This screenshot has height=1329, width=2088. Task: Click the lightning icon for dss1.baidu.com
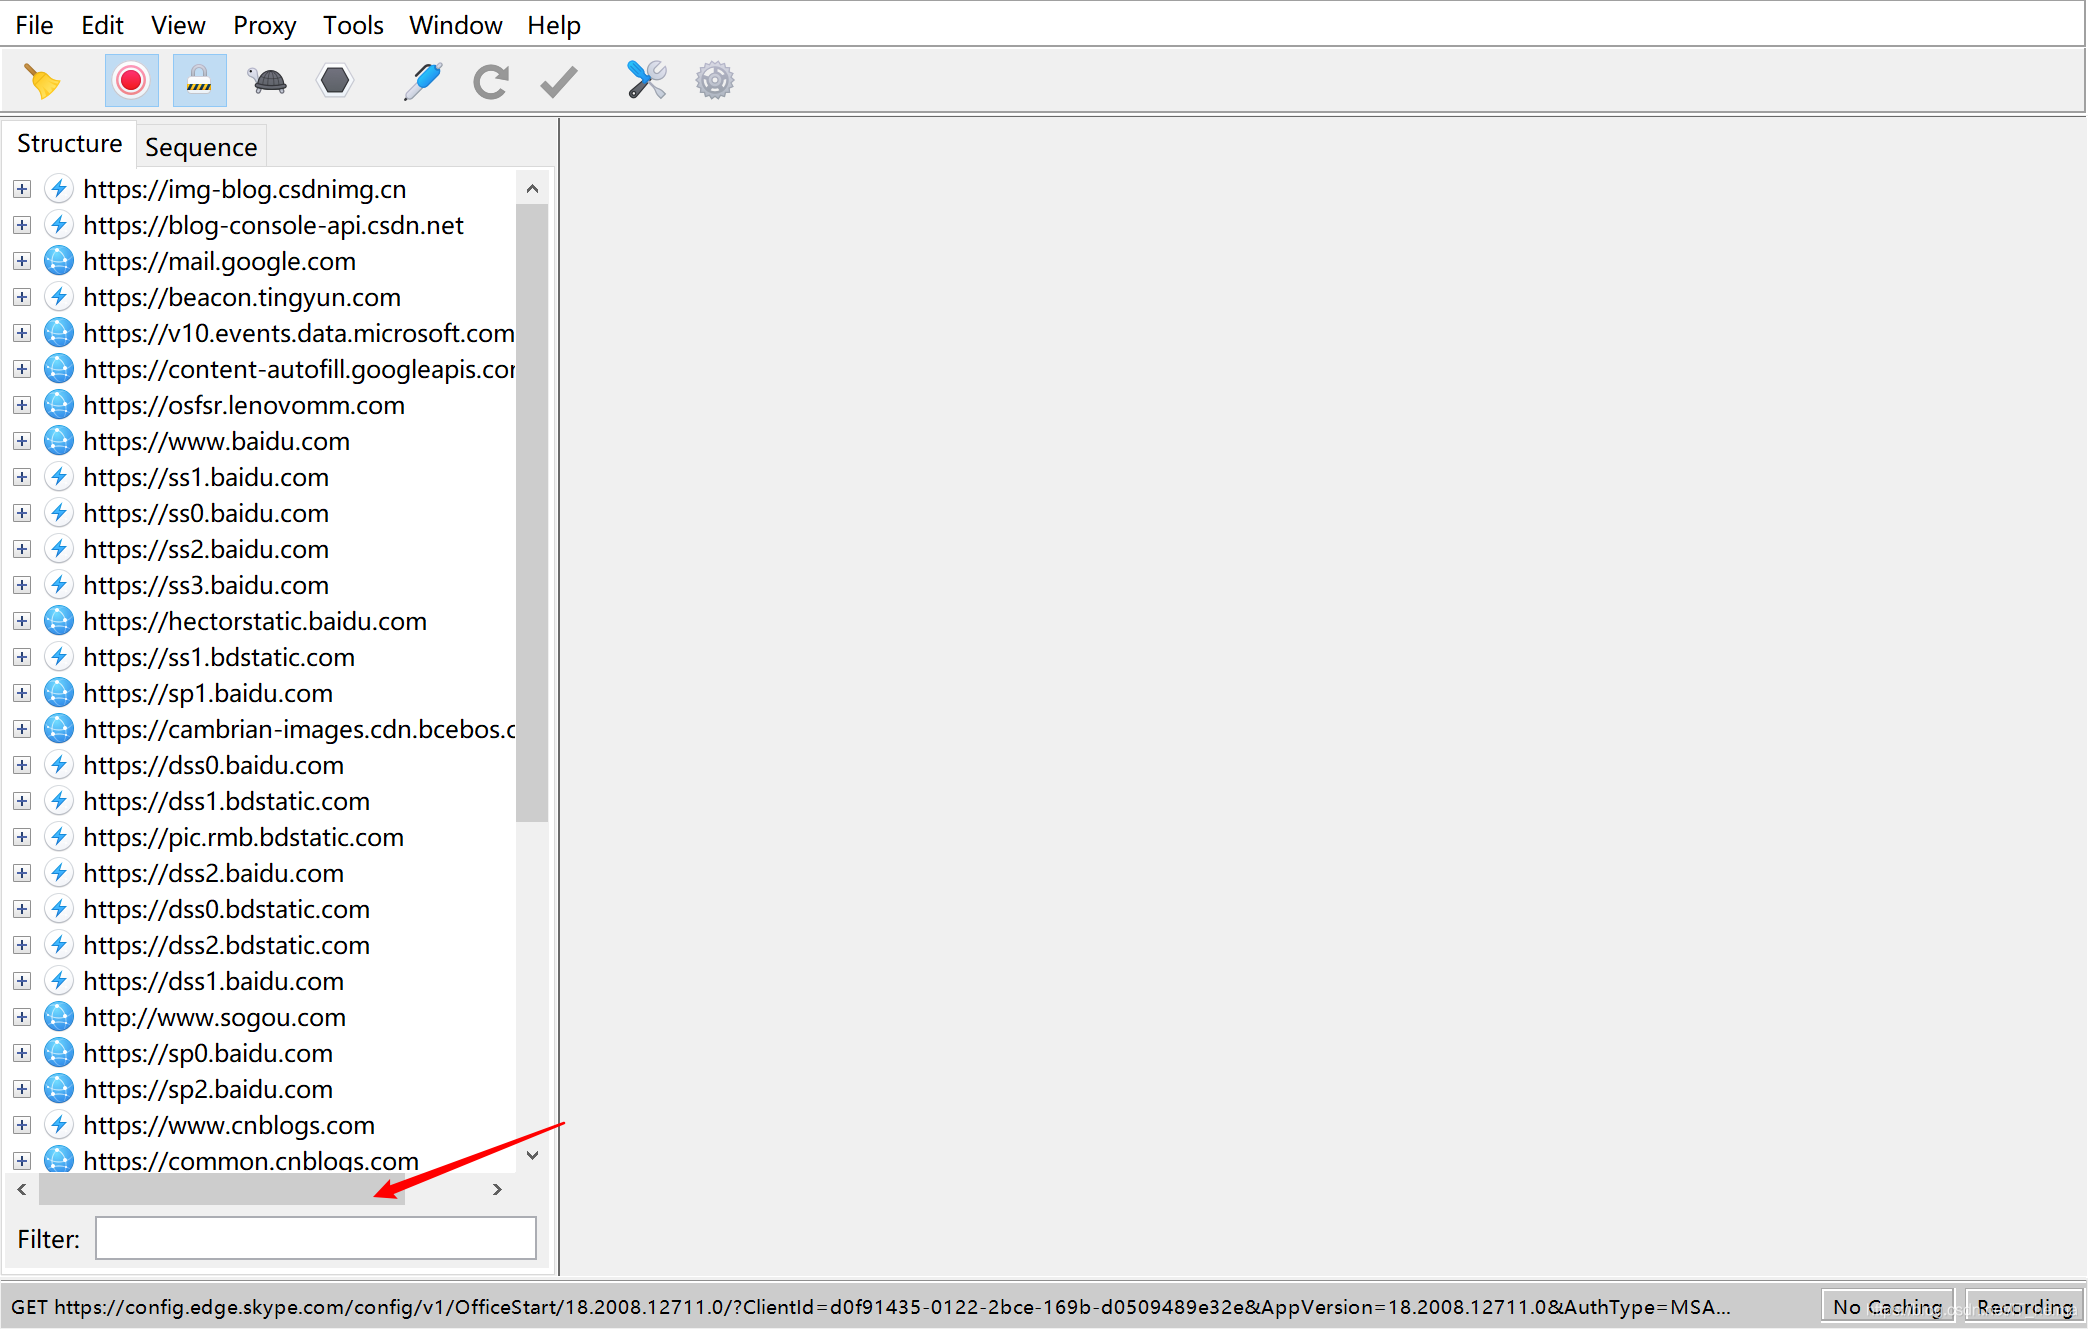pyautogui.click(x=59, y=981)
